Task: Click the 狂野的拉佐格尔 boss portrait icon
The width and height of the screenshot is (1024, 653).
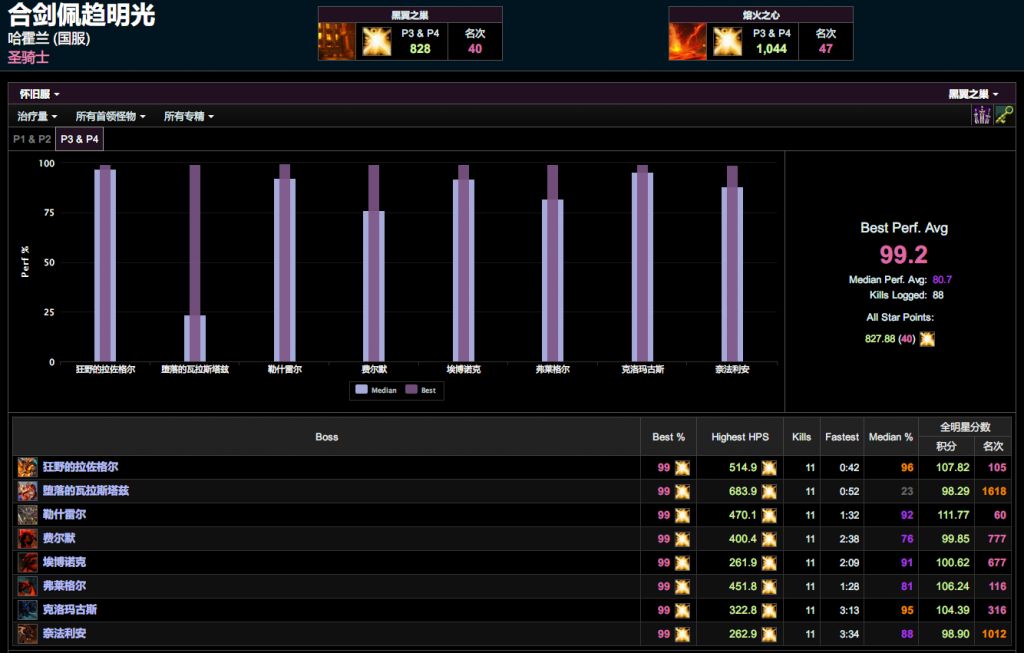Action: click(27, 468)
